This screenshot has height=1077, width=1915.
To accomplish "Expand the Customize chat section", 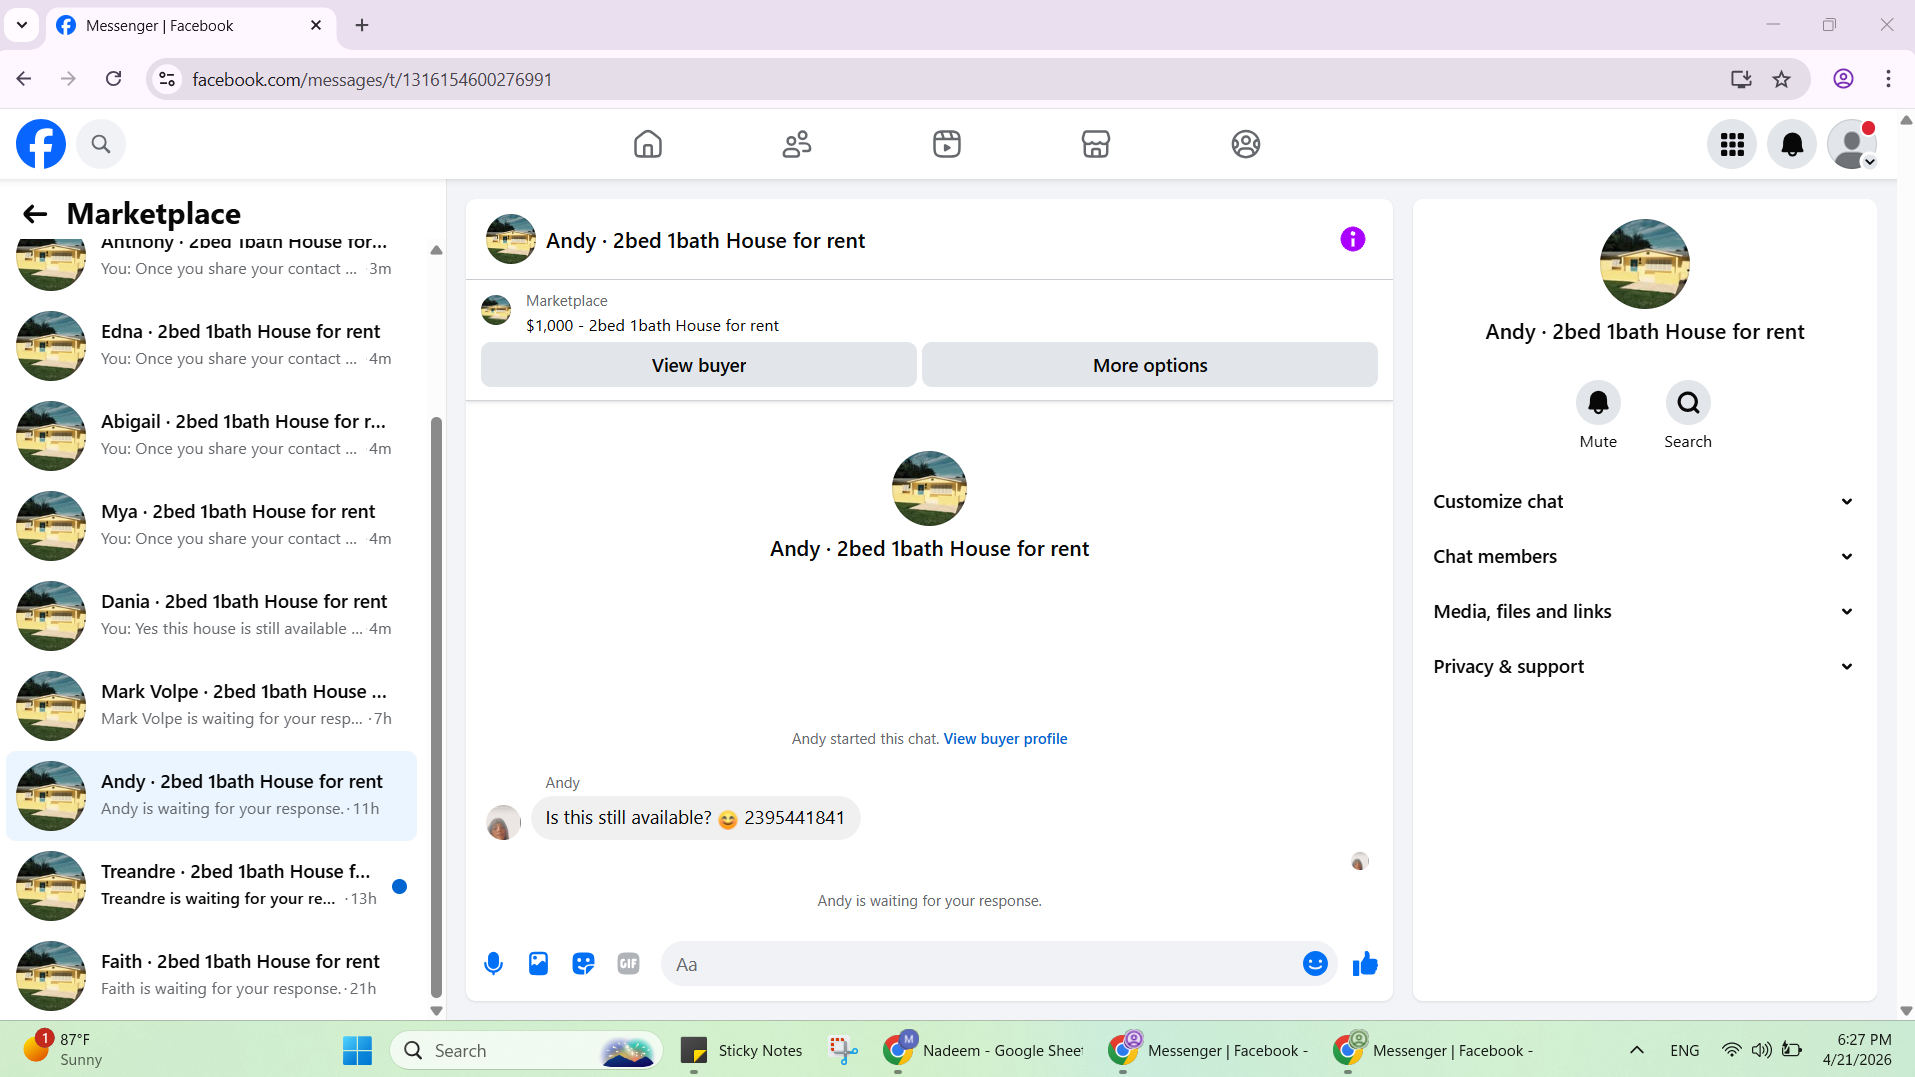I will 1644,502.
